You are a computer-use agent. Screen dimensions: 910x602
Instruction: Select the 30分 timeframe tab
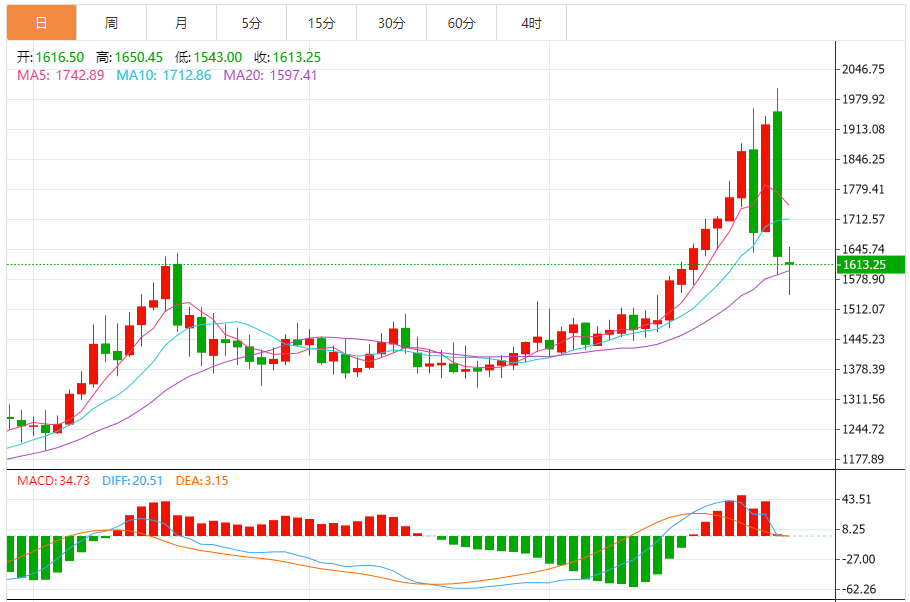coord(391,22)
